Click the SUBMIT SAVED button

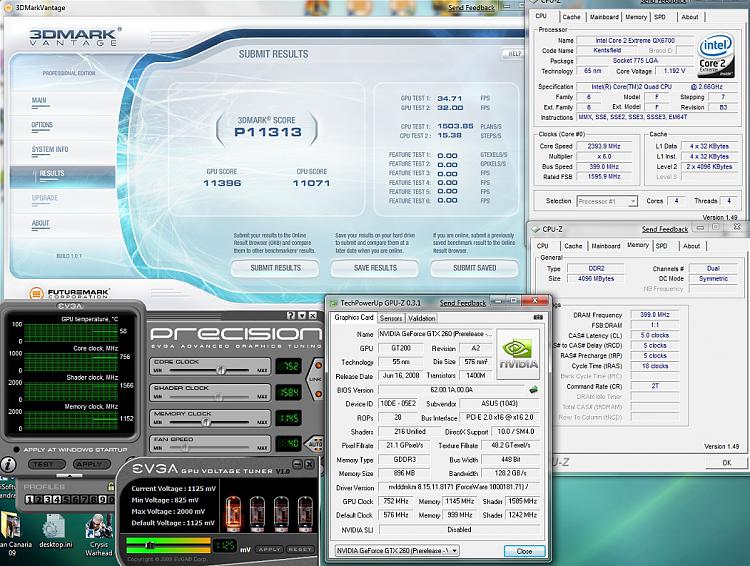click(x=474, y=268)
